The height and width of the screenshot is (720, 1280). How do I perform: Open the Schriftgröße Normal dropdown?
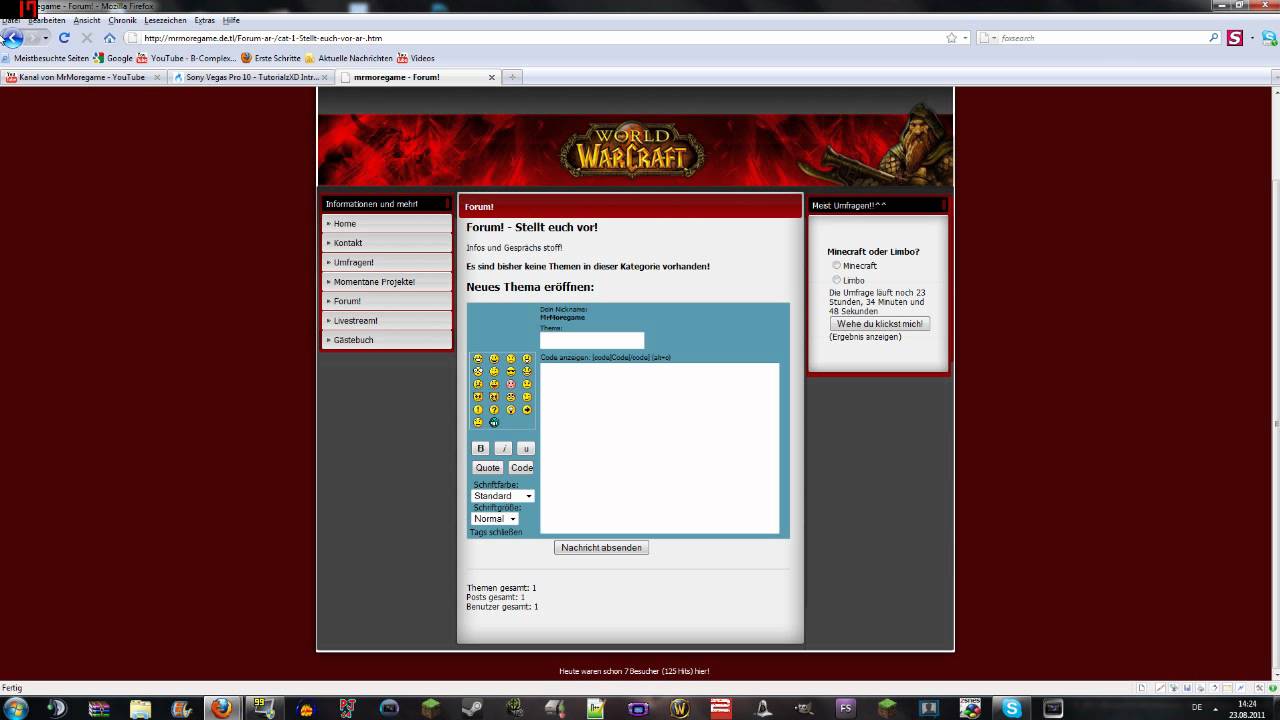[x=495, y=519]
